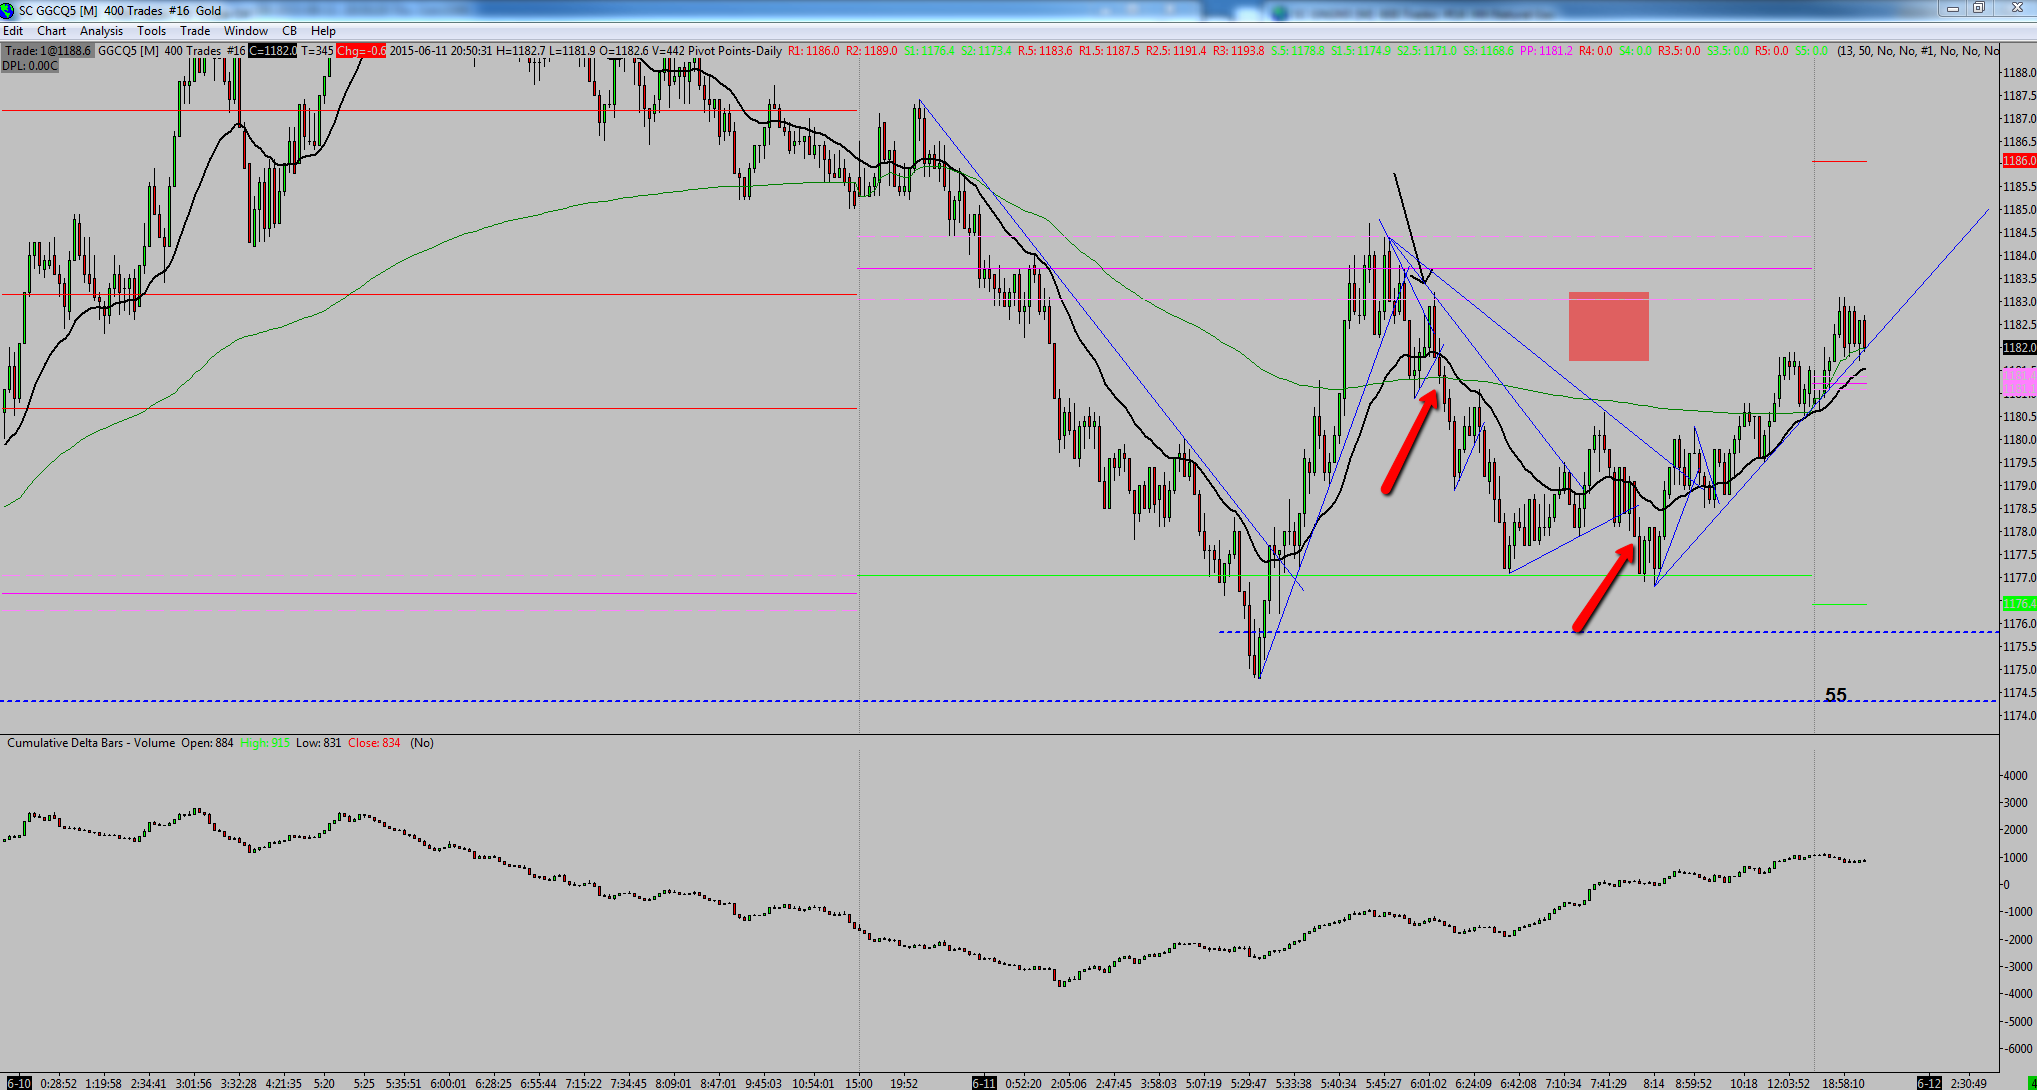
Task: Click the 6-10 date marker on time axis
Action: tap(17, 1083)
